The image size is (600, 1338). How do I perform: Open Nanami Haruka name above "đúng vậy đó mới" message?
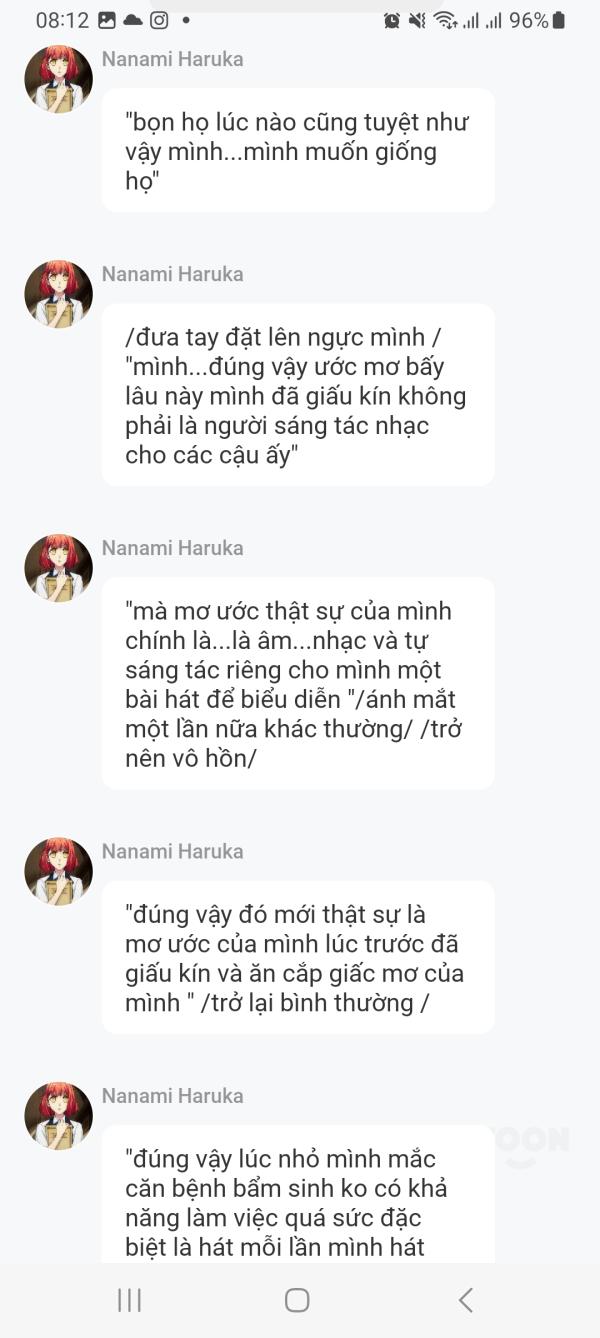[172, 851]
